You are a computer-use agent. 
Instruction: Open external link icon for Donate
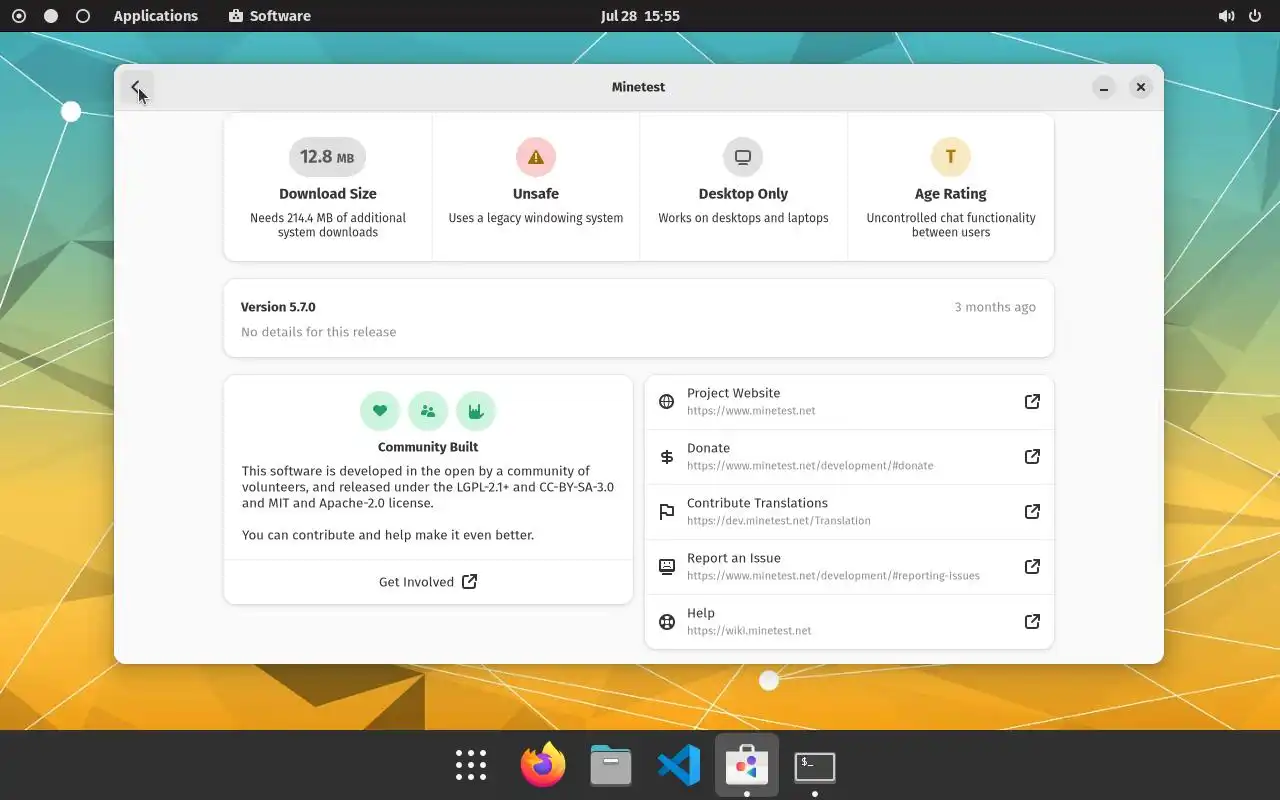pos(1032,456)
